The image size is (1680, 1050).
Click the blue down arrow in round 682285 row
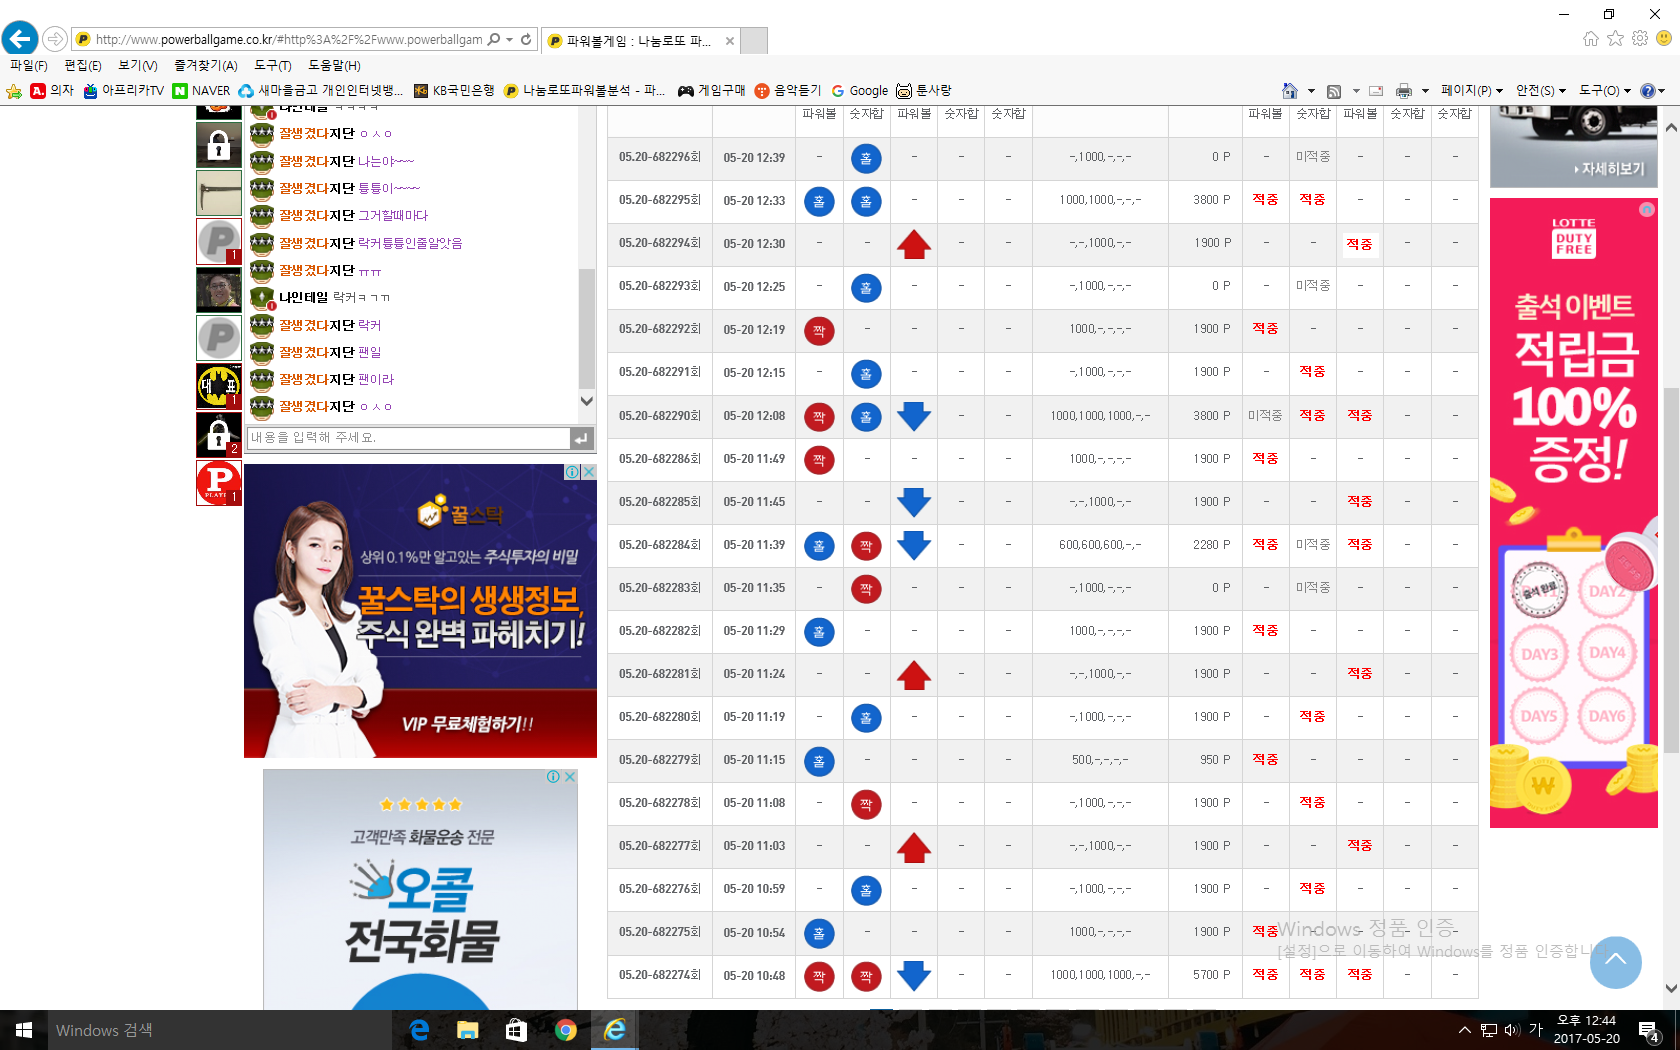click(914, 502)
